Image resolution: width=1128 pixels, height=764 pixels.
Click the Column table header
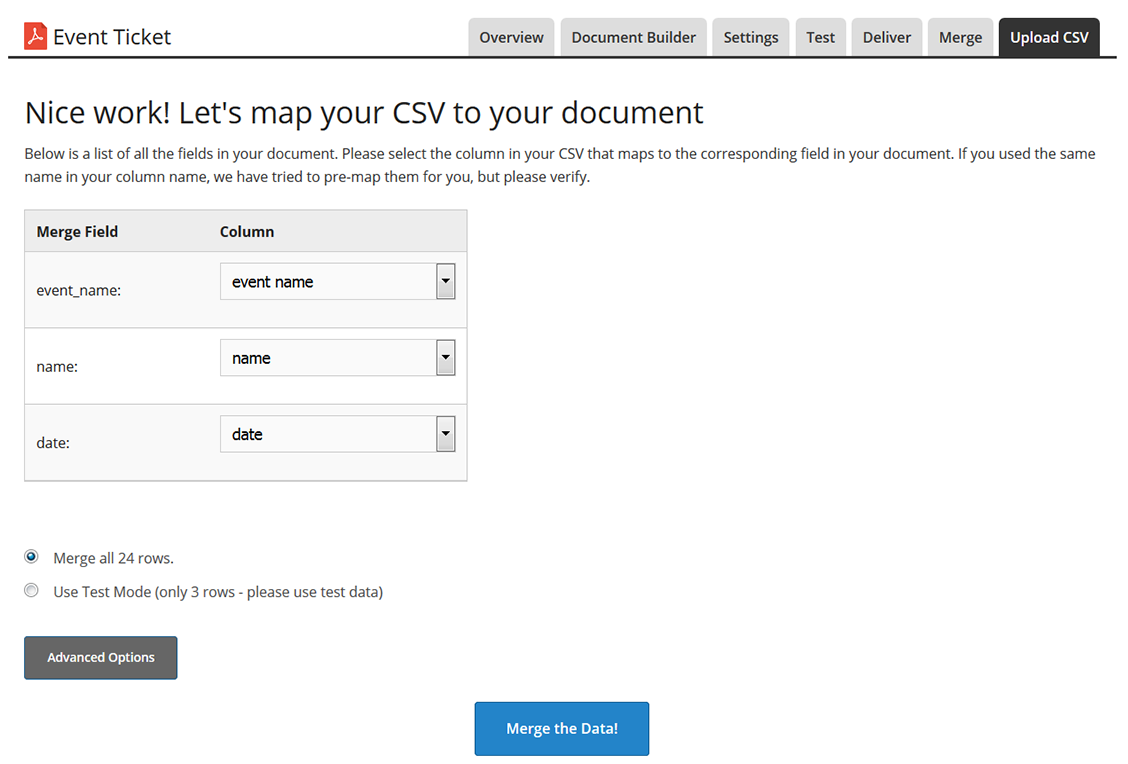coord(247,231)
